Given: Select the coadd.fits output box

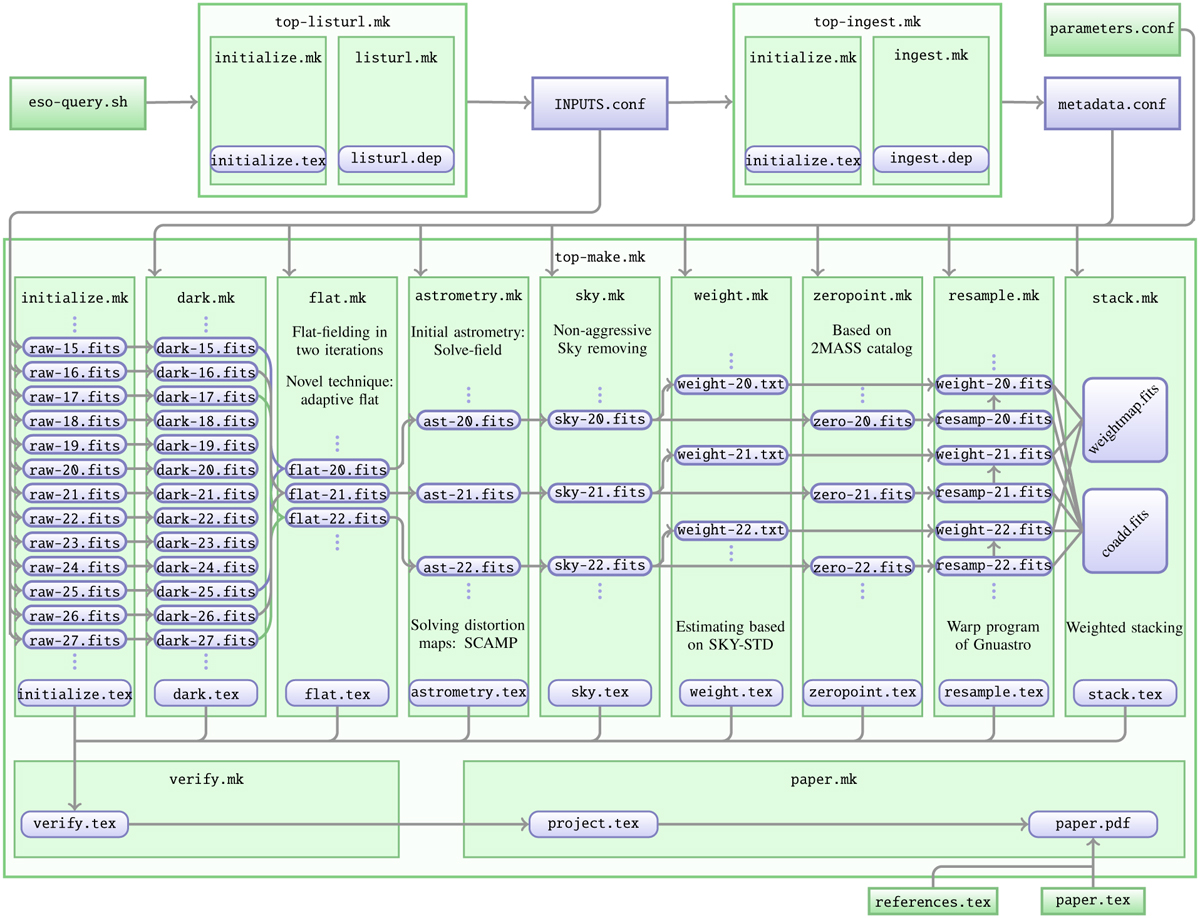Looking at the screenshot, I should [1125, 530].
